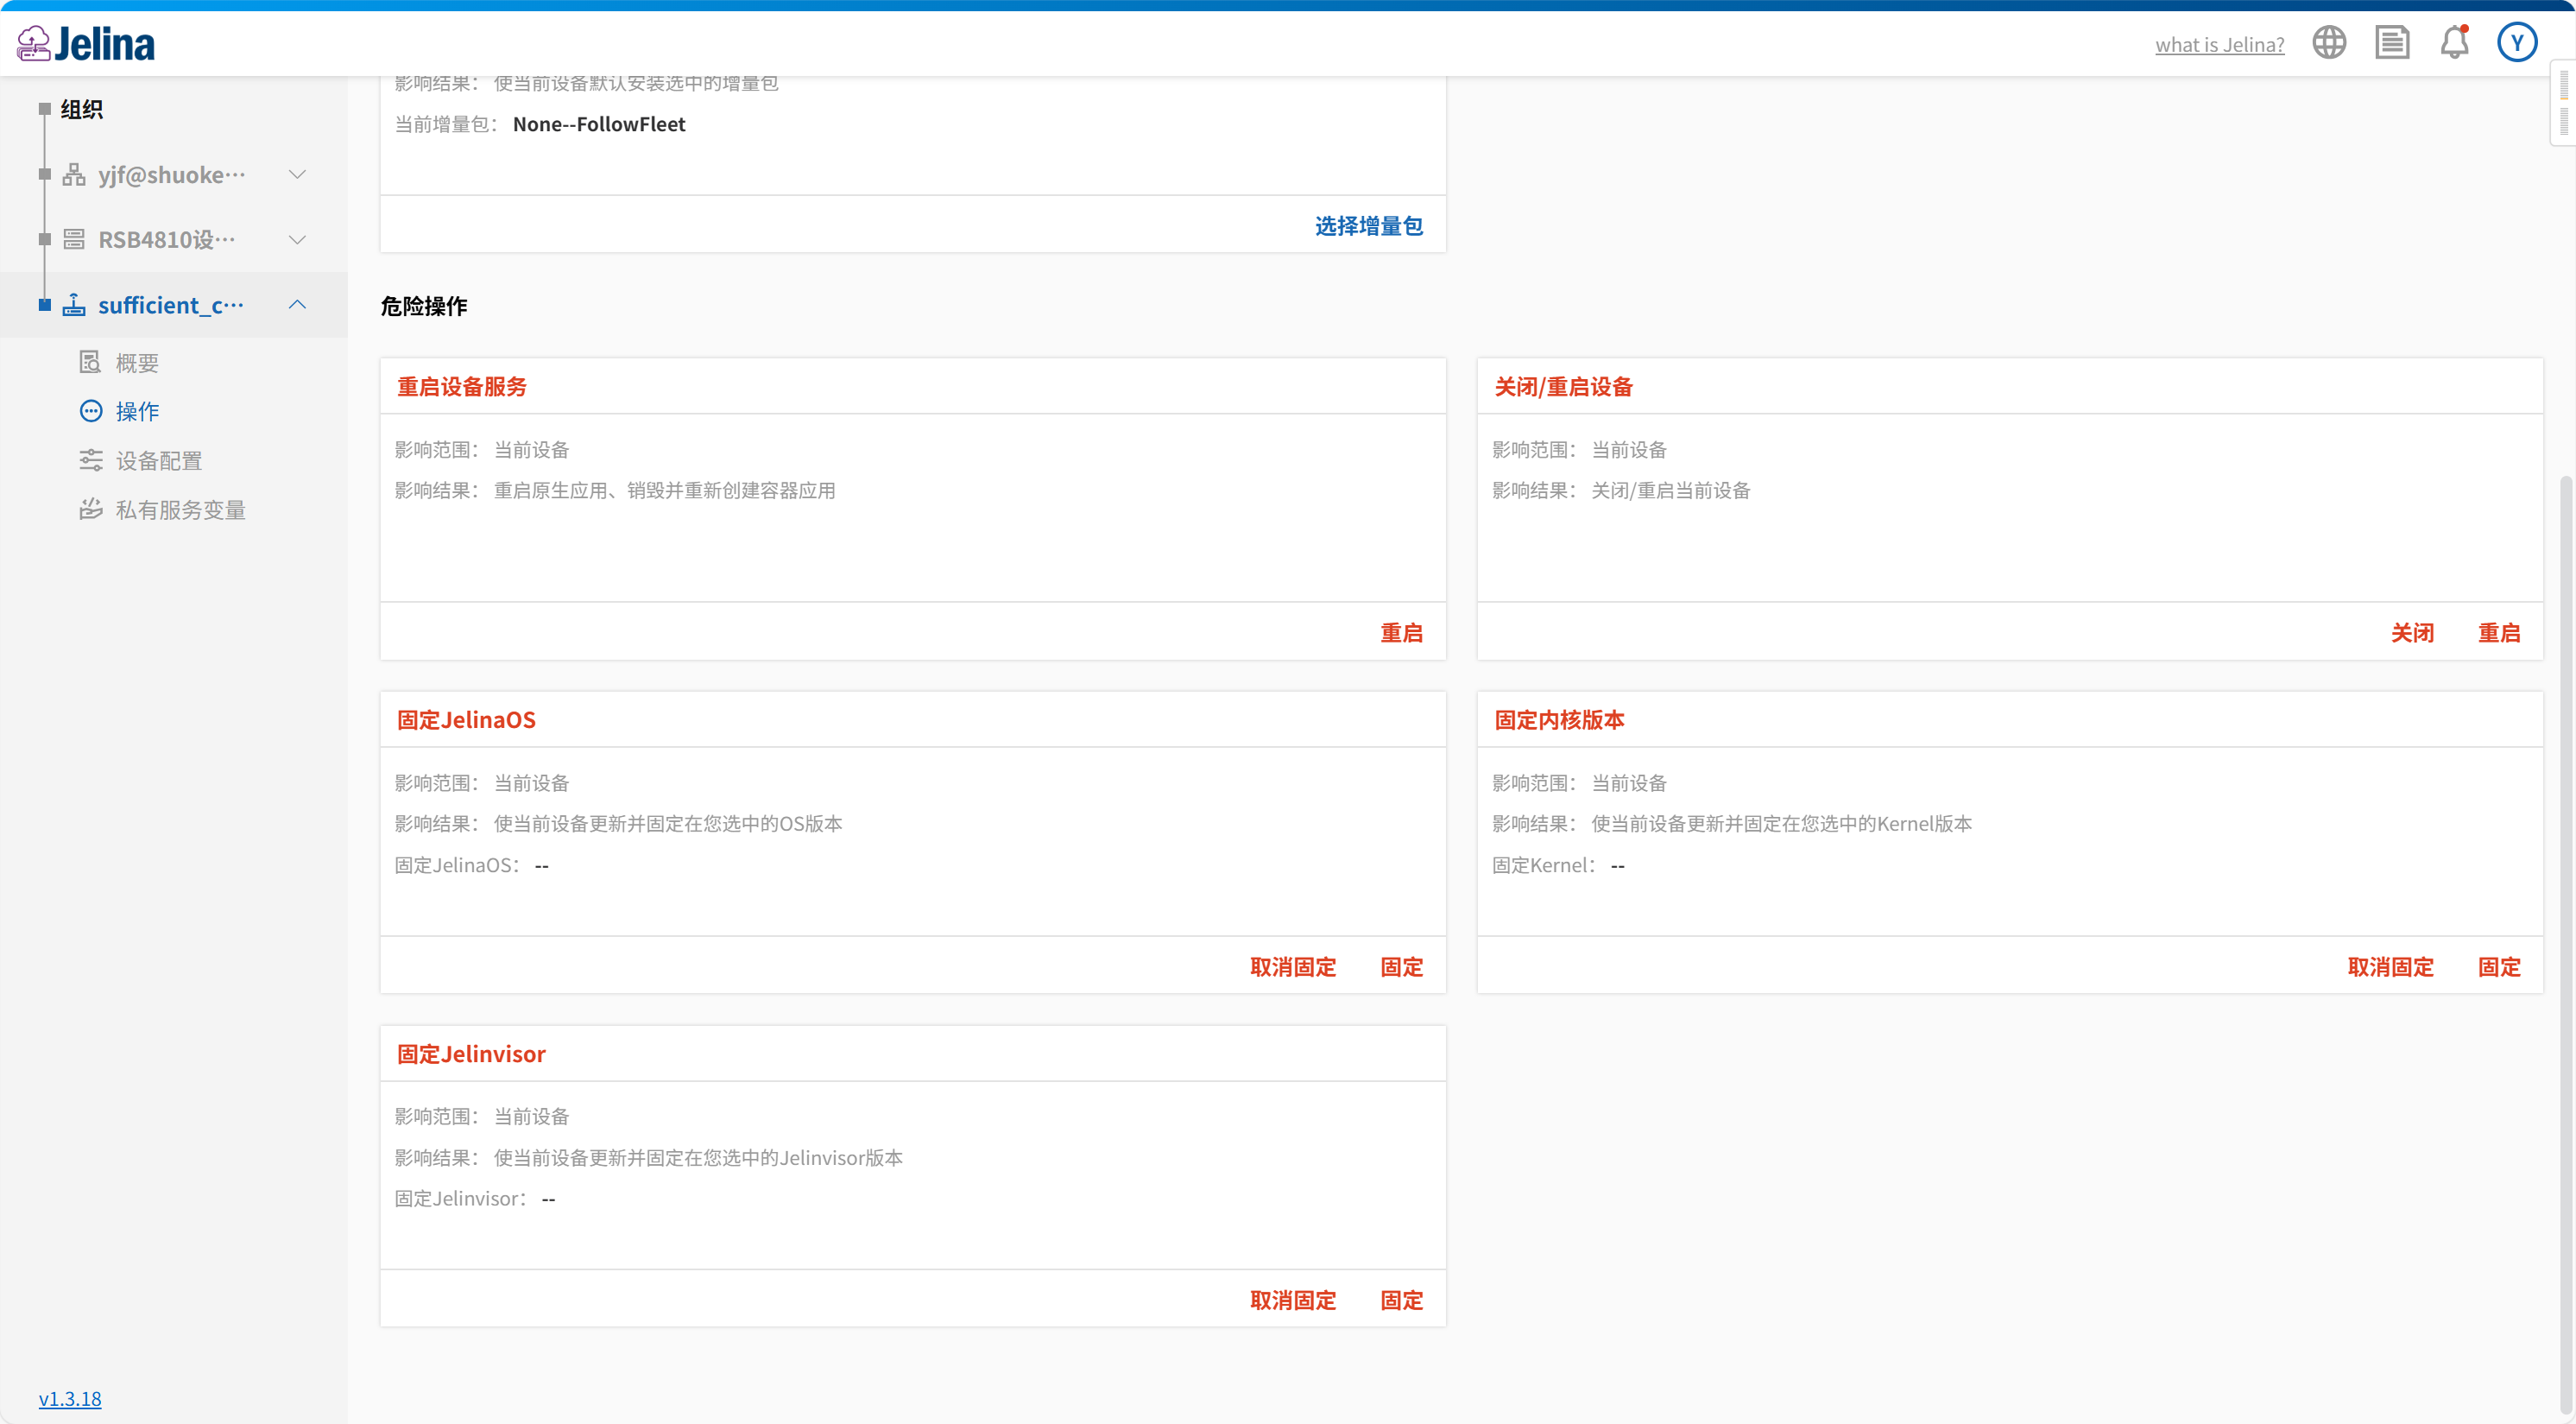
Task: Click 固定 in 固定内核版本 card
Action: (2498, 967)
